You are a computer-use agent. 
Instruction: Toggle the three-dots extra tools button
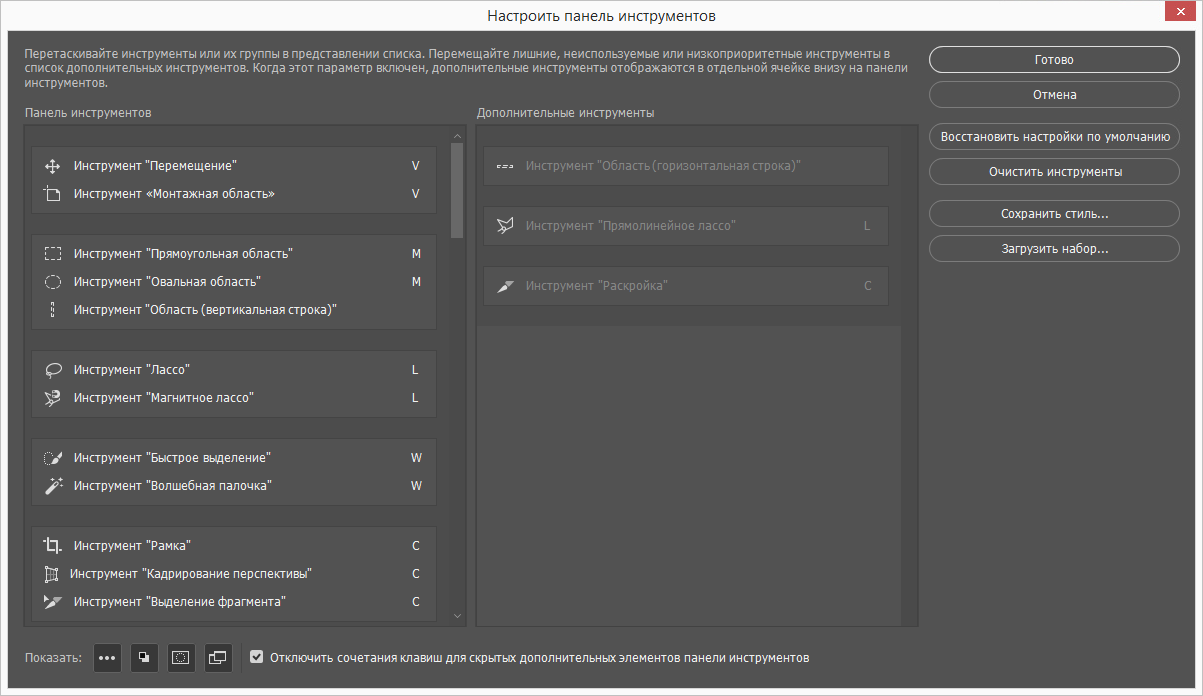107,658
